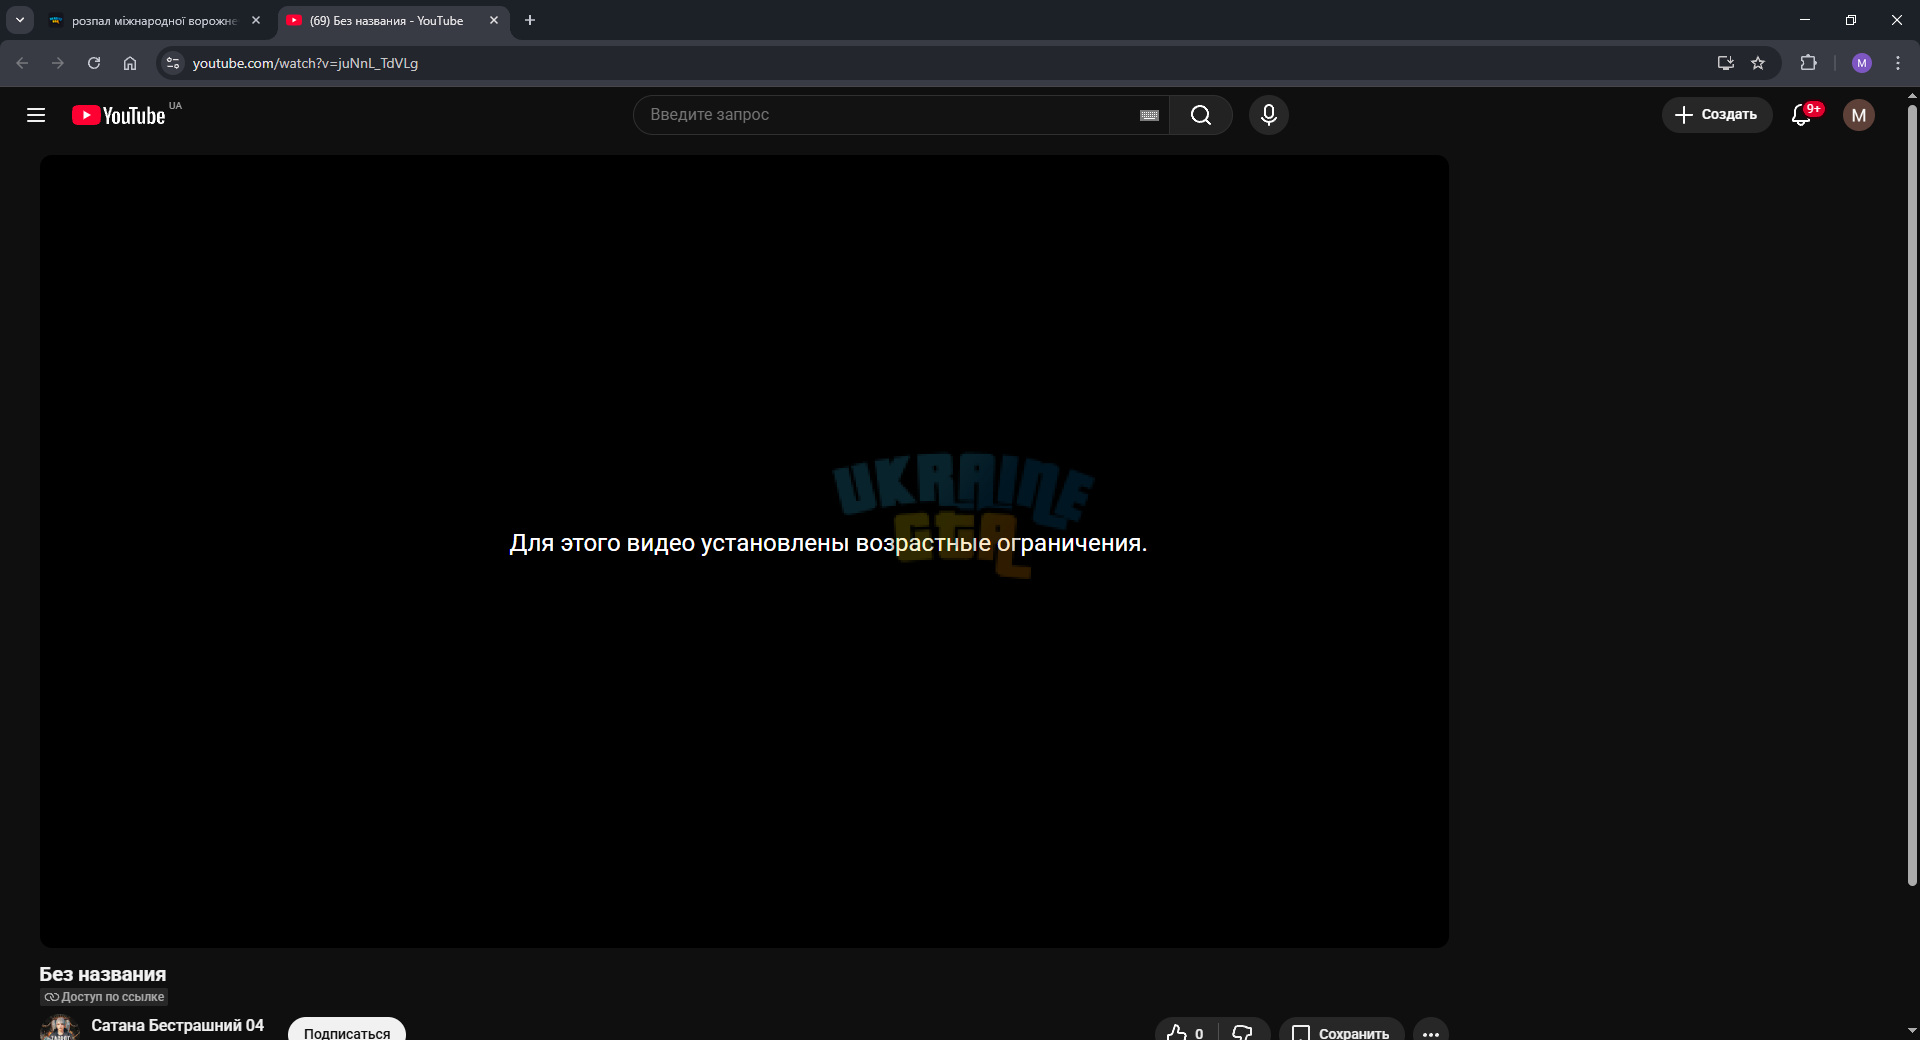Open the notifications bell
Screen dimensions: 1920x1040
point(1802,115)
